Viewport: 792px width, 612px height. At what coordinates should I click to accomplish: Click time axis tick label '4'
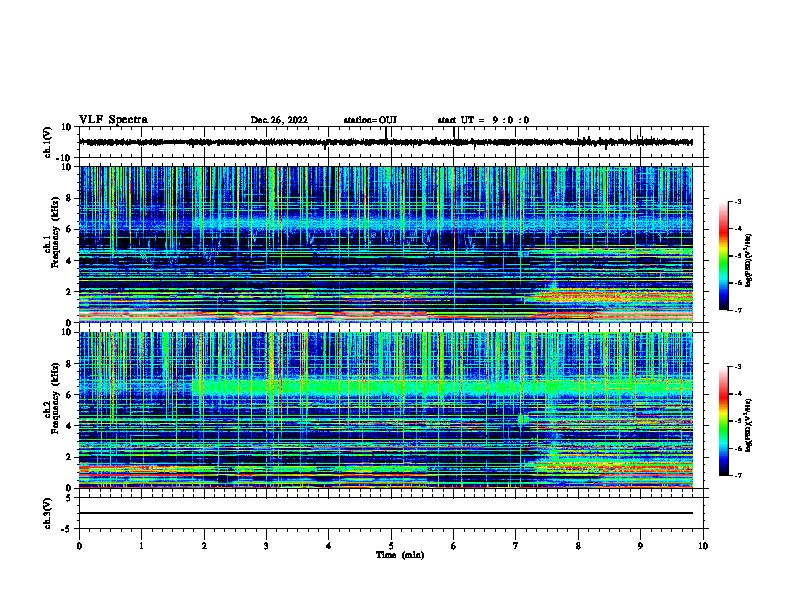tap(329, 546)
